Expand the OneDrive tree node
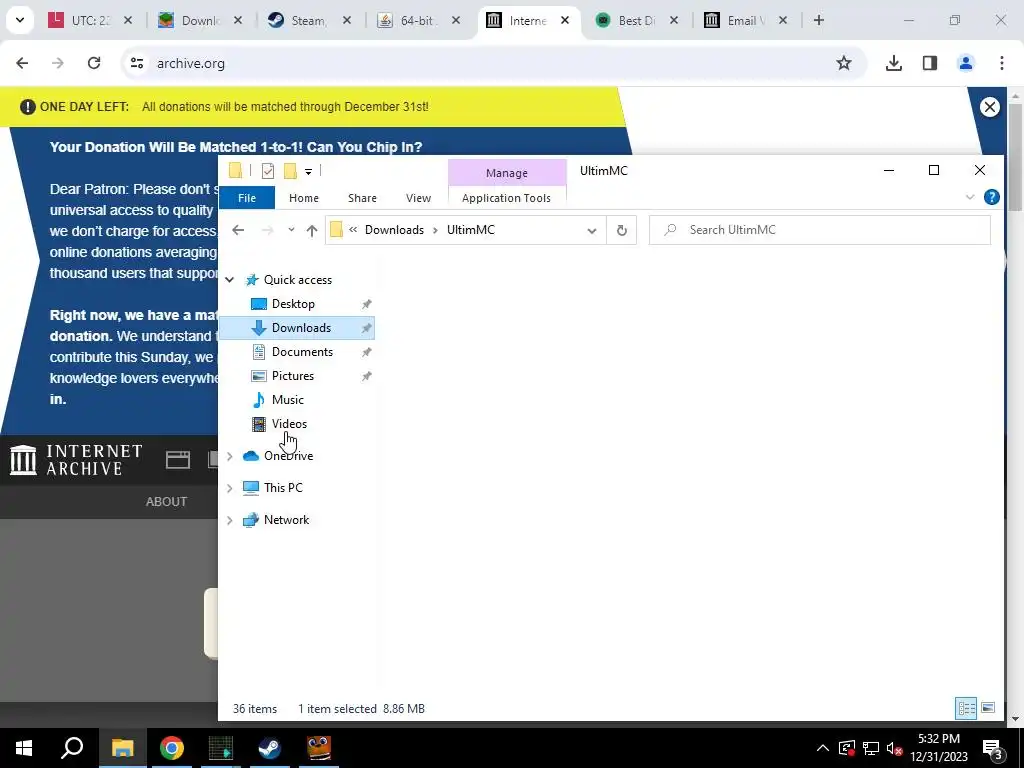Viewport: 1024px width, 768px height. coord(230,456)
